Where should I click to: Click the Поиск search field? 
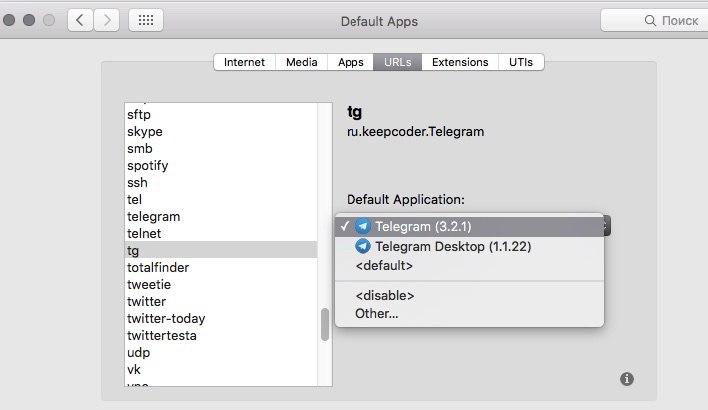point(655,20)
